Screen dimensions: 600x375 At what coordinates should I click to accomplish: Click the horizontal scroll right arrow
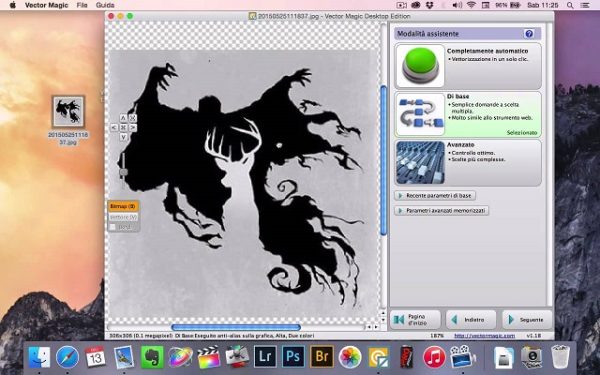click(x=376, y=327)
